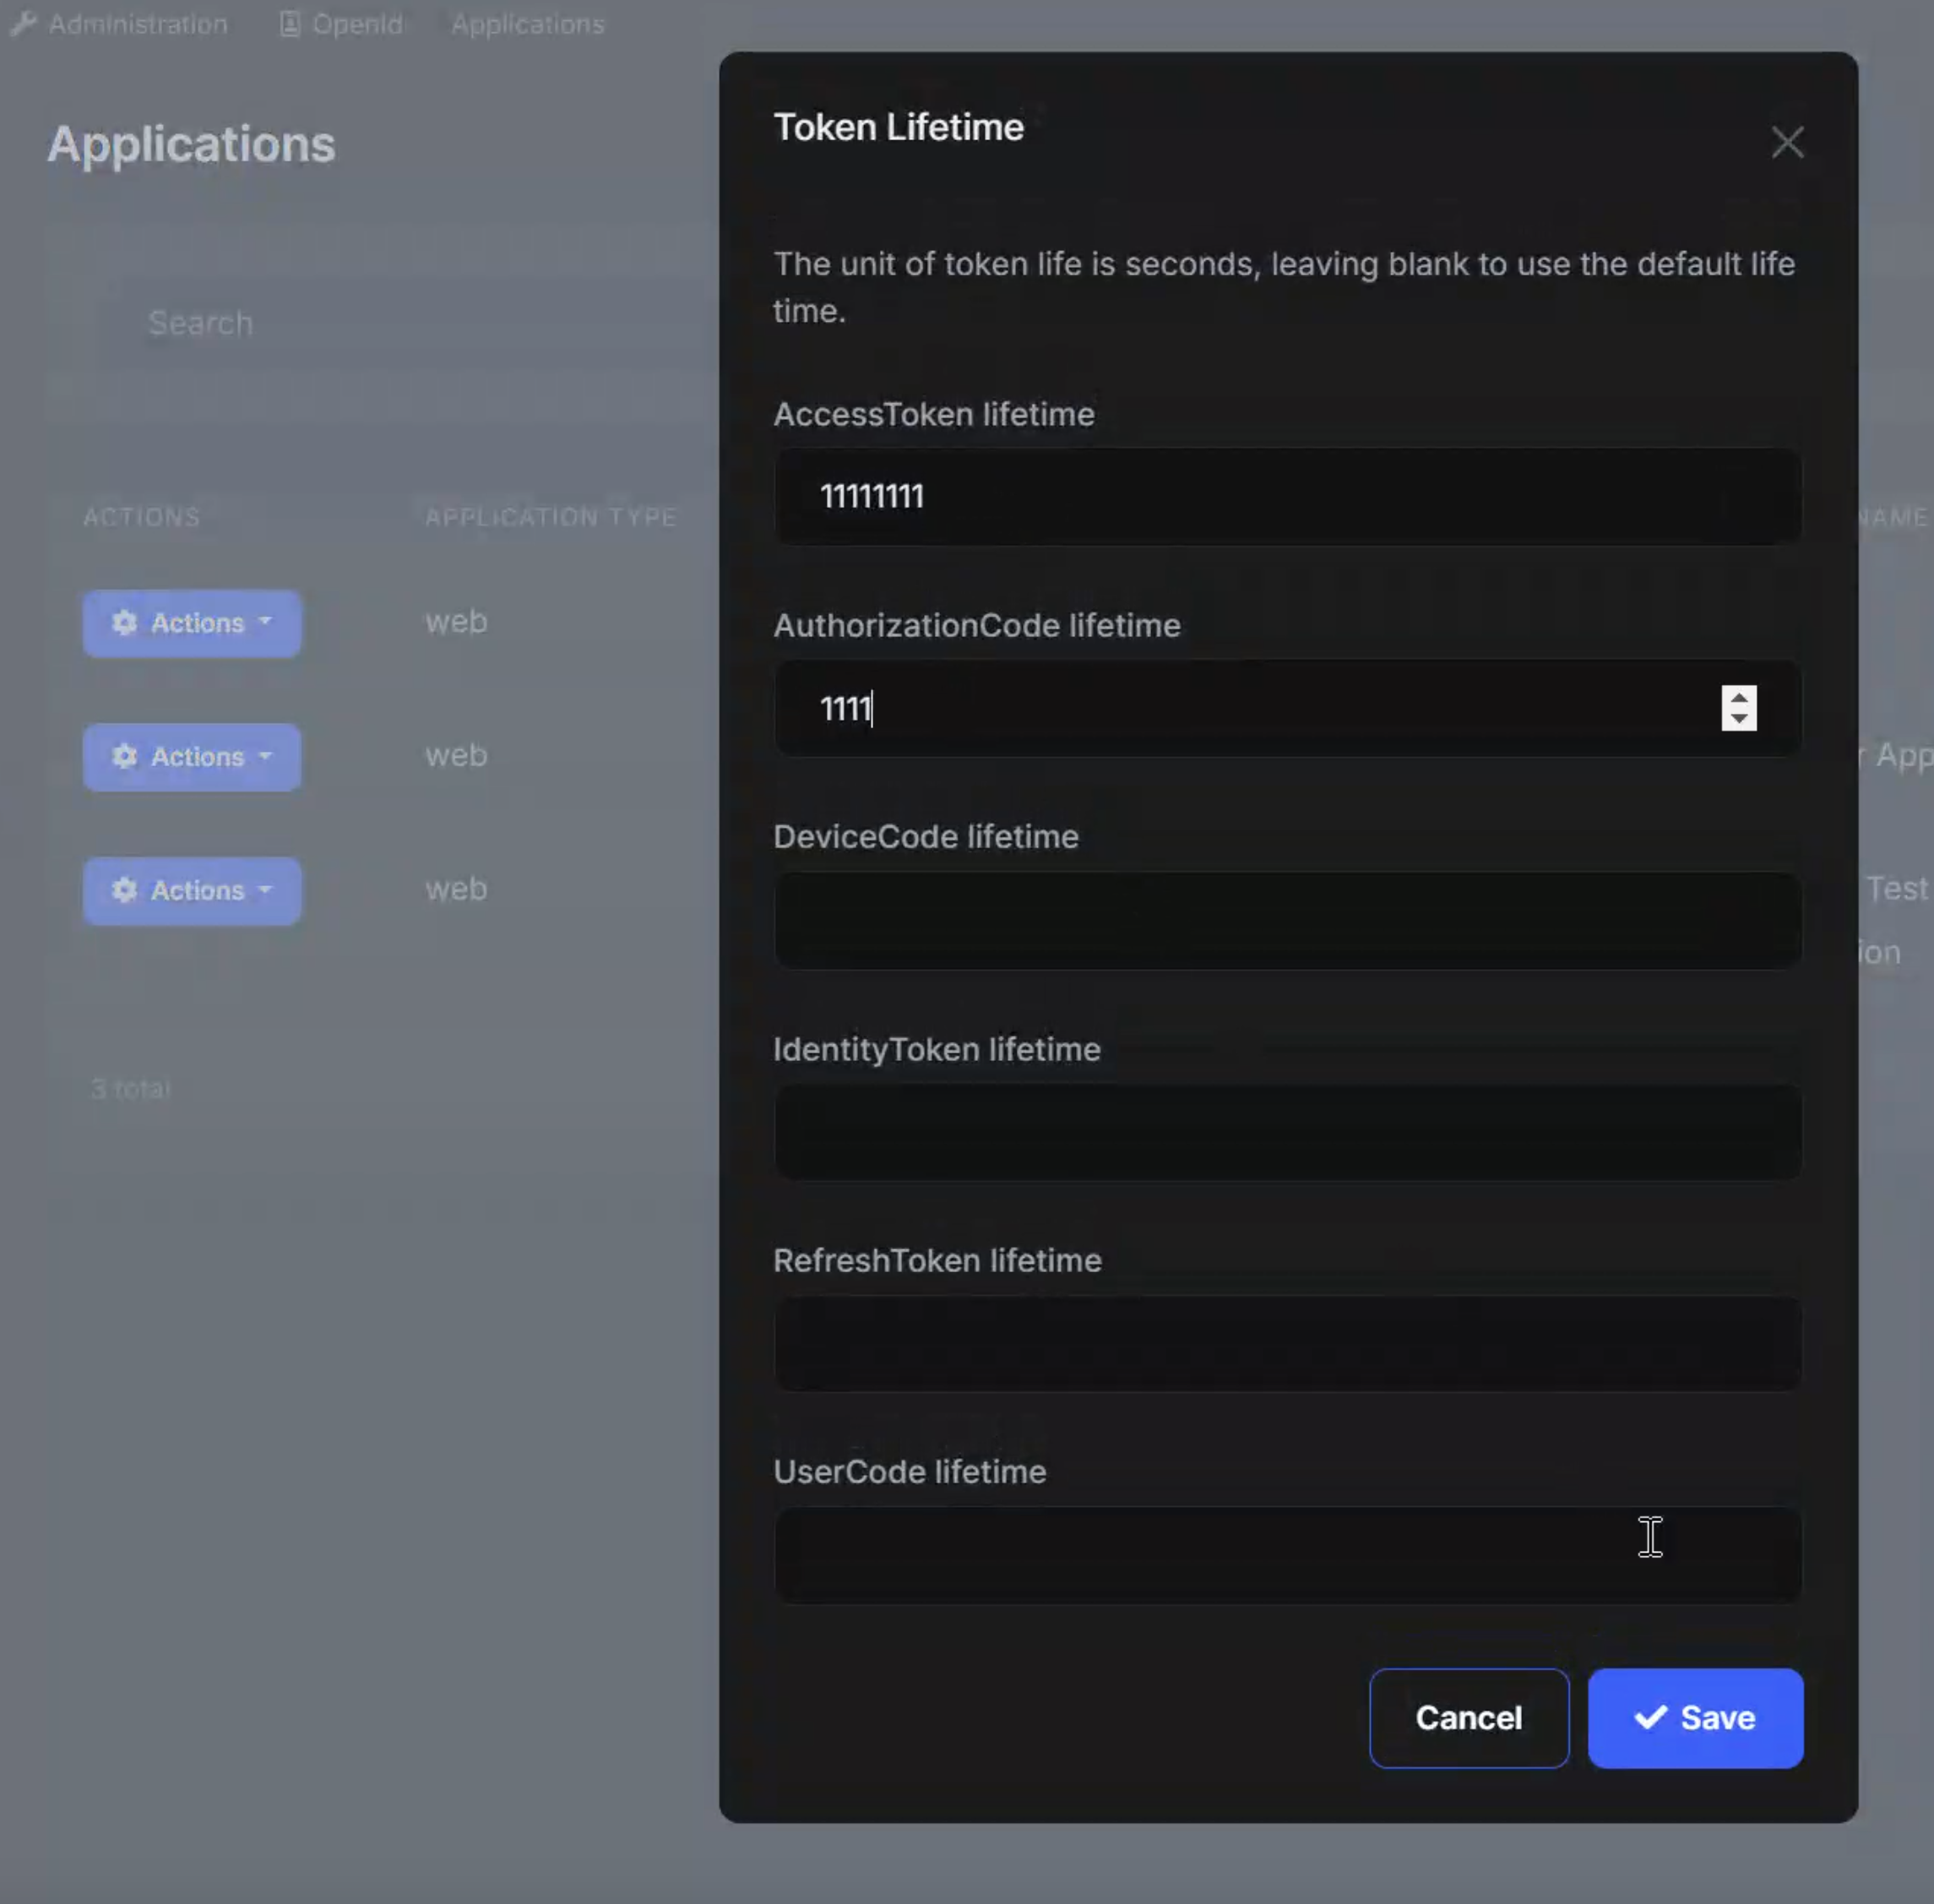The height and width of the screenshot is (1904, 1934).
Task: Focus the IdentityToken lifetime field
Action: point(1286,1132)
